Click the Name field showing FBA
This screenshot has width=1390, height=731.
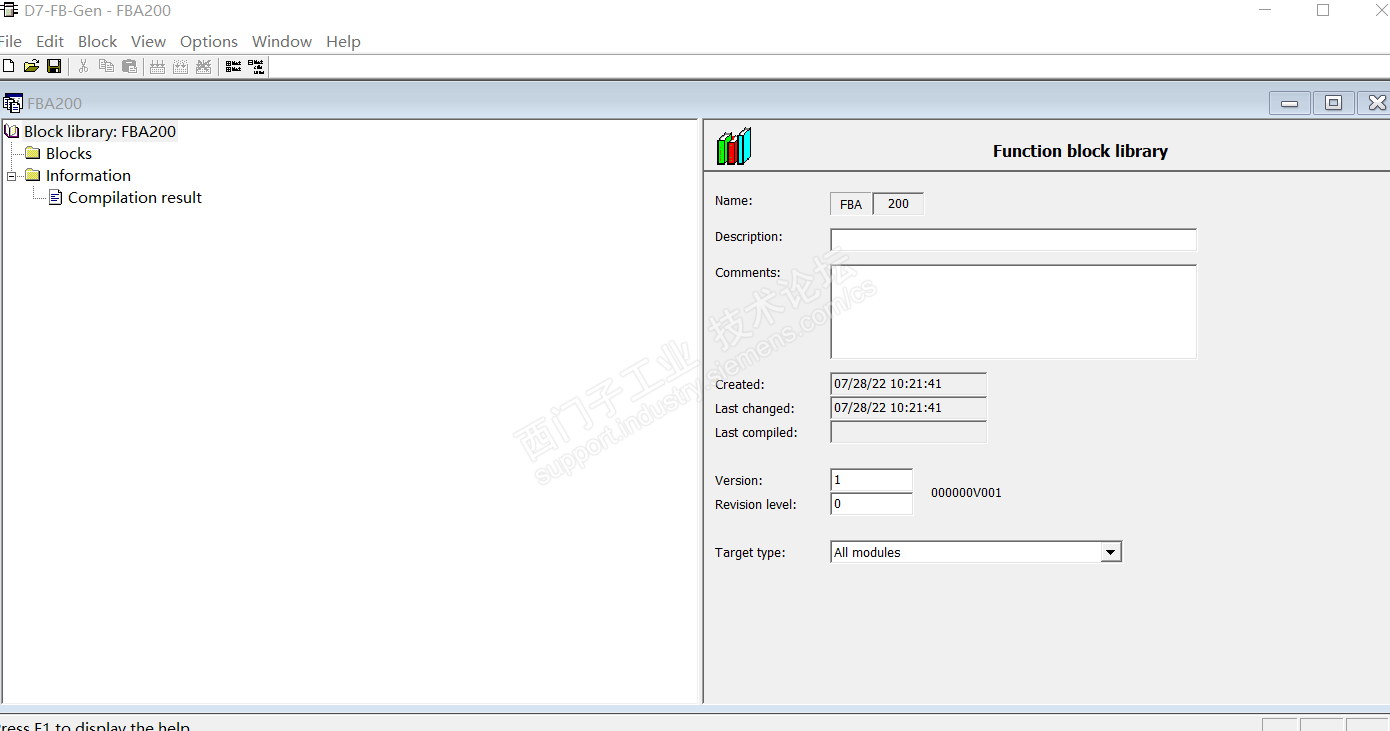click(x=851, y=204)
